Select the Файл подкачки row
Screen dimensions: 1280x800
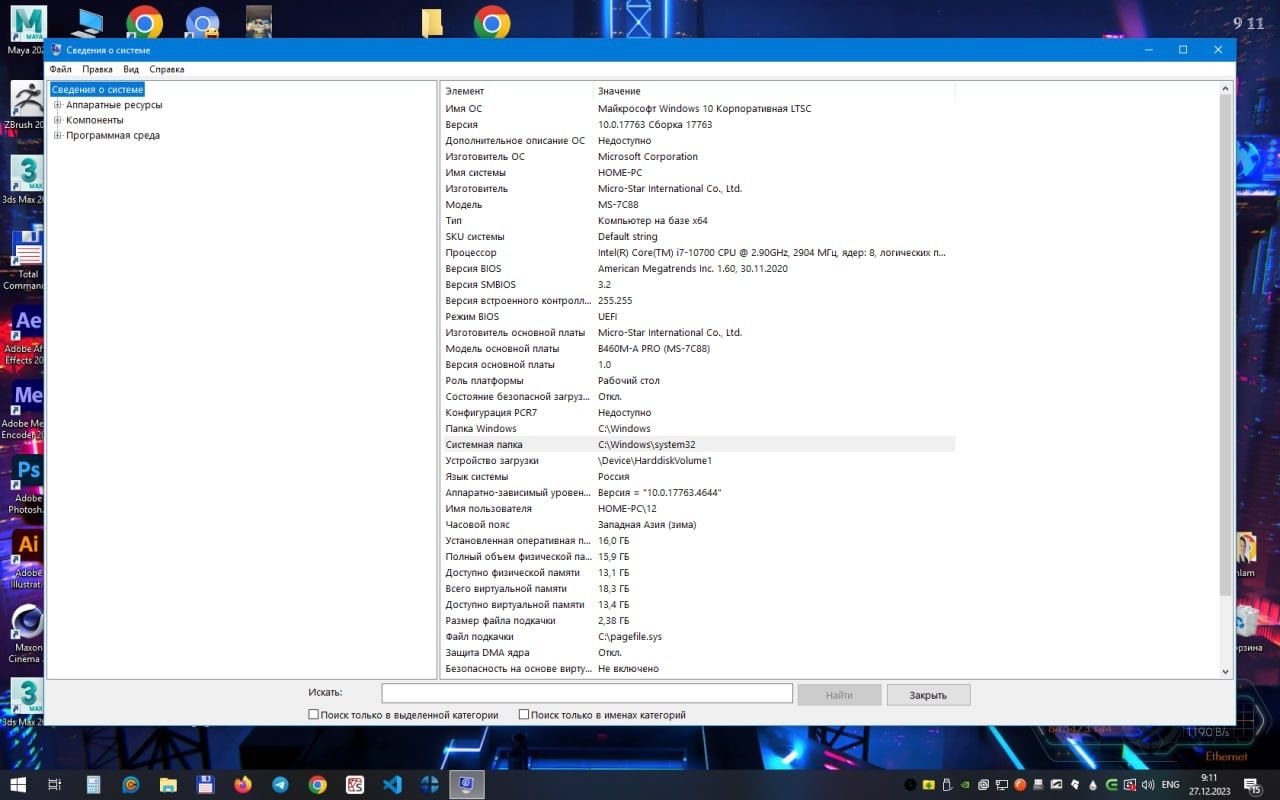[698, 636]
